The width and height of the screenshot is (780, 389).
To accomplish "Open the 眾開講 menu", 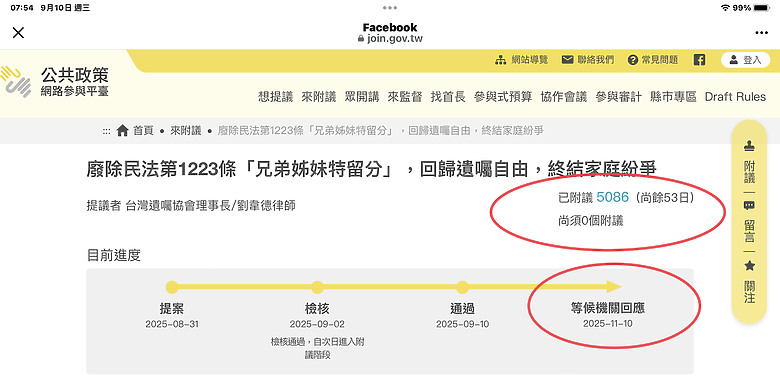I will [362, 97].
